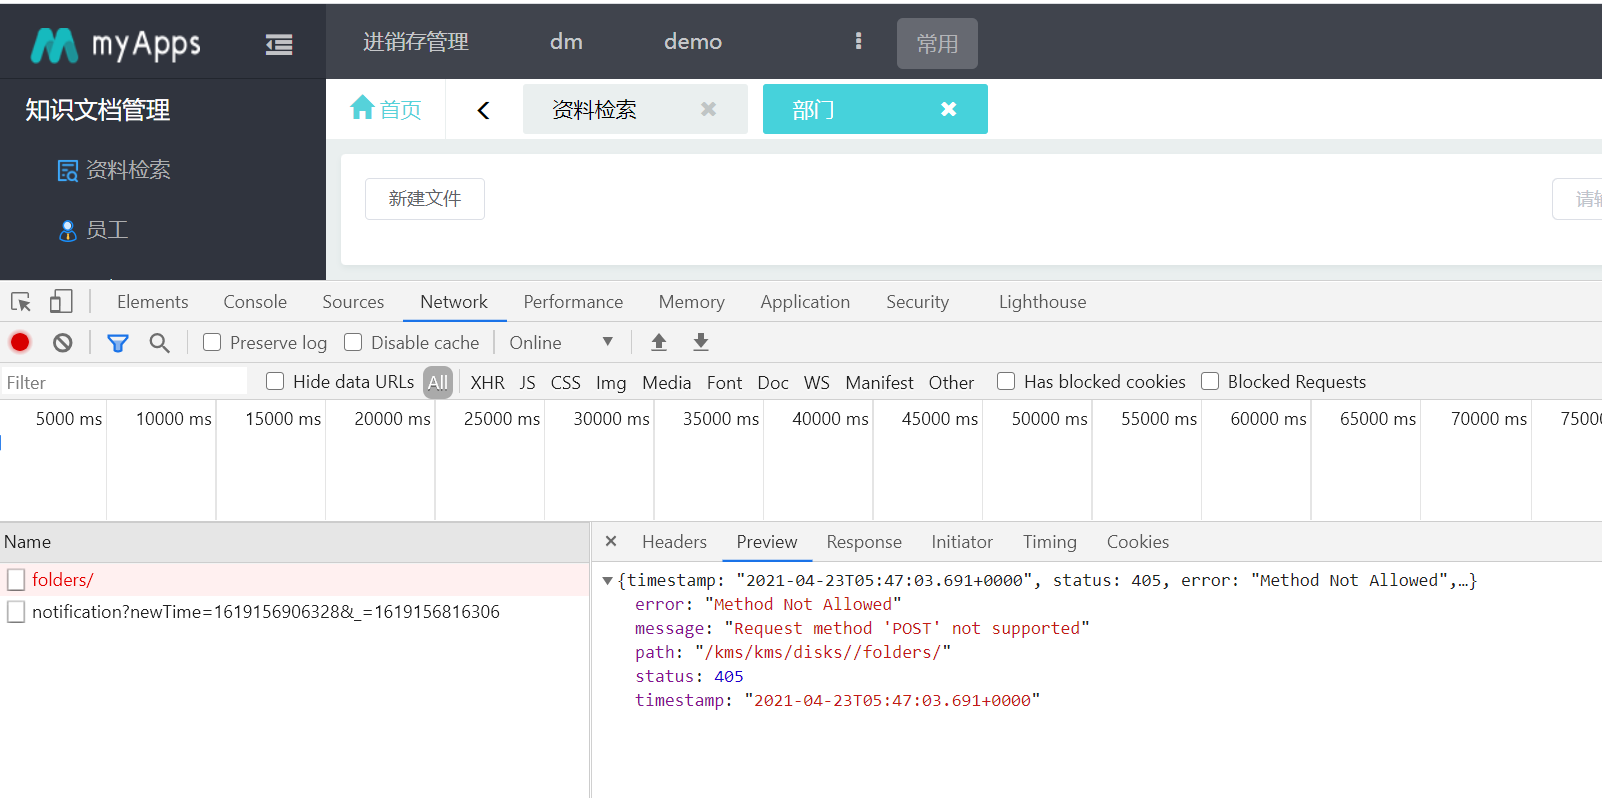The image size is (1602, 798).
Task: Click the 常用 button in top bar
Action: coord(937,43)
